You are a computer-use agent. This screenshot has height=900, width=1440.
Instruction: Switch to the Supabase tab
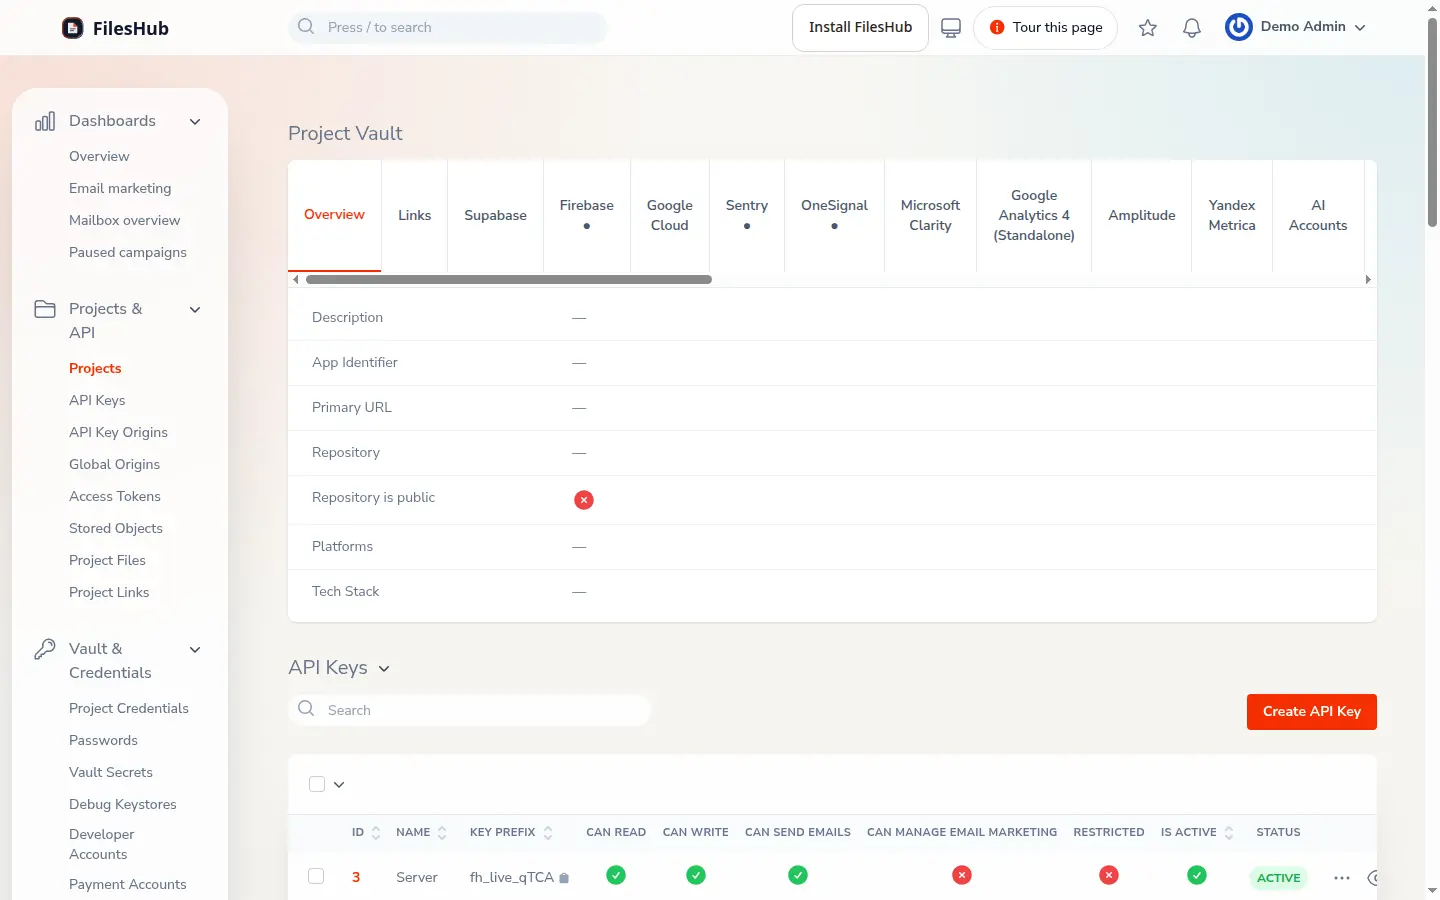point(496,215)
